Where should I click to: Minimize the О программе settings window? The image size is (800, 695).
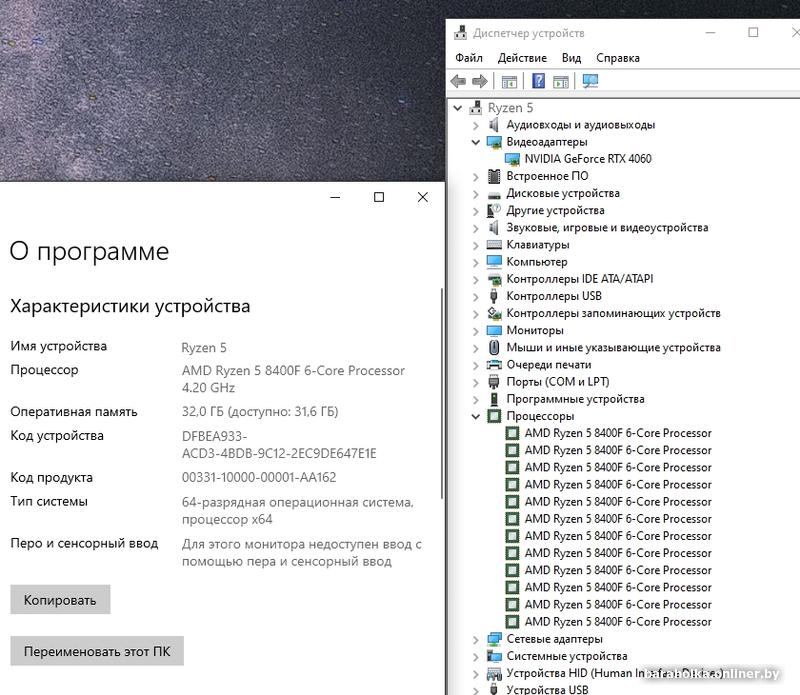[x=335, y=197]
